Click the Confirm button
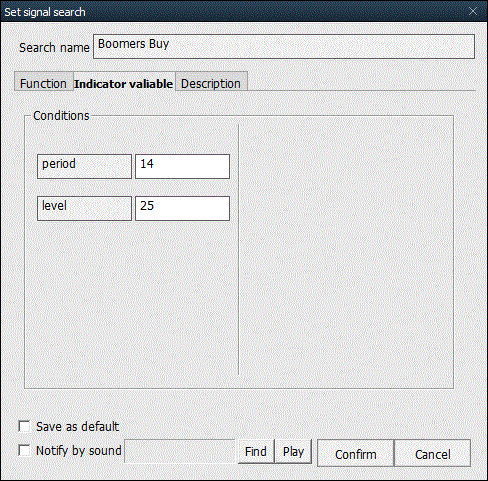The image size is (488, 481). tap(356, 453)
